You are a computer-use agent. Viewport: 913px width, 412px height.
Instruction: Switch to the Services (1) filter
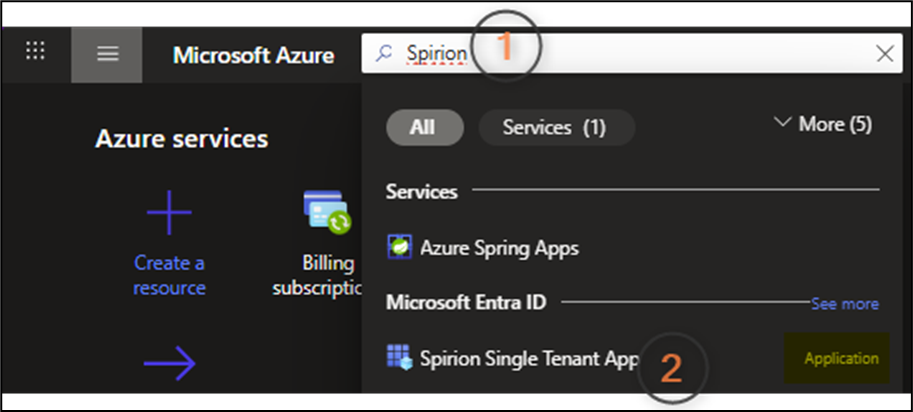pyautogui.click(x=555, y=127)
